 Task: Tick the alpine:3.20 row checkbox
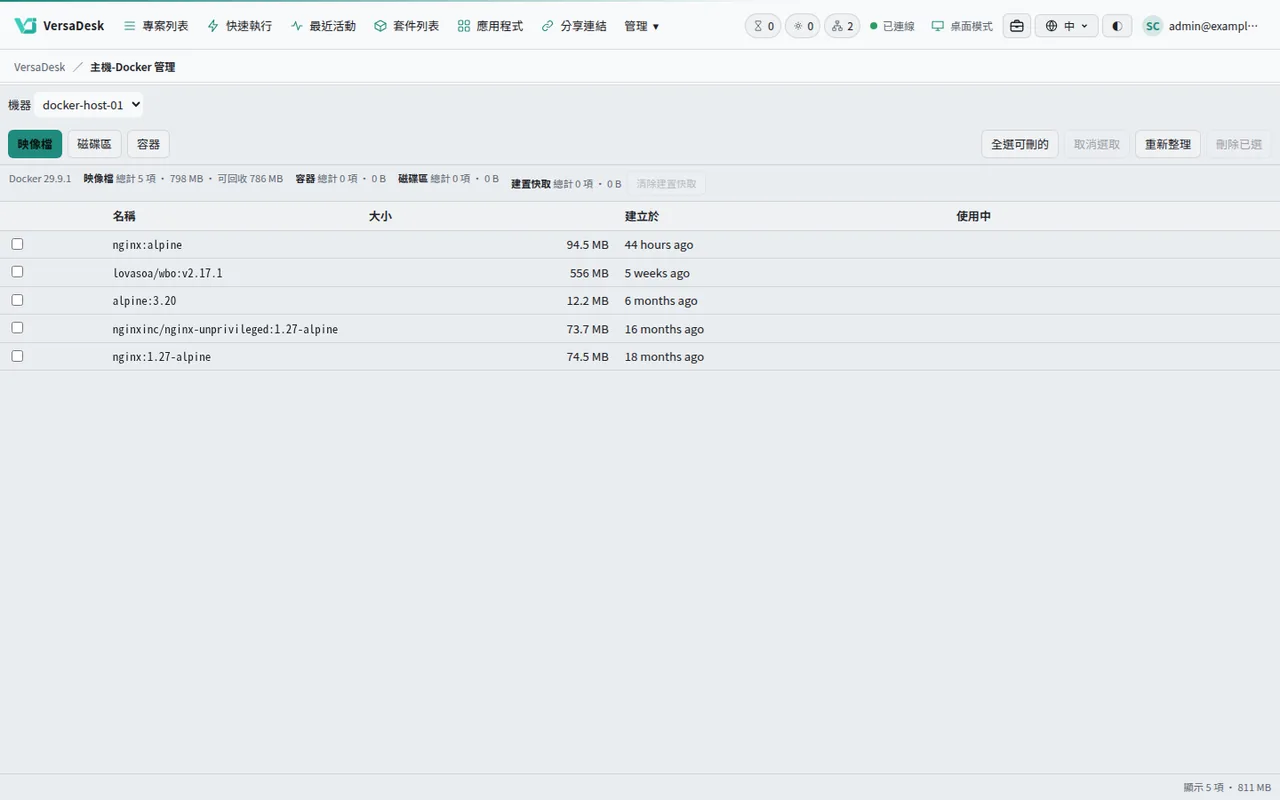[17, 300]
